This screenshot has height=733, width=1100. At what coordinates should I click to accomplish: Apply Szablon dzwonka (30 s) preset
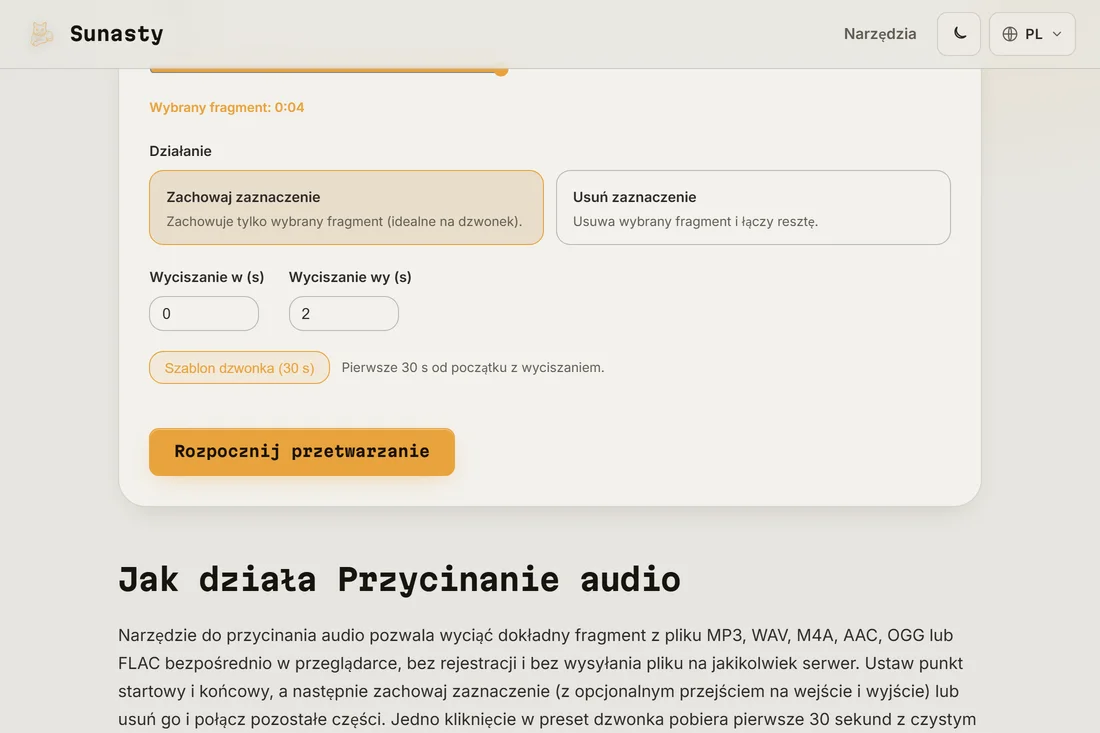tap(239, 368)
